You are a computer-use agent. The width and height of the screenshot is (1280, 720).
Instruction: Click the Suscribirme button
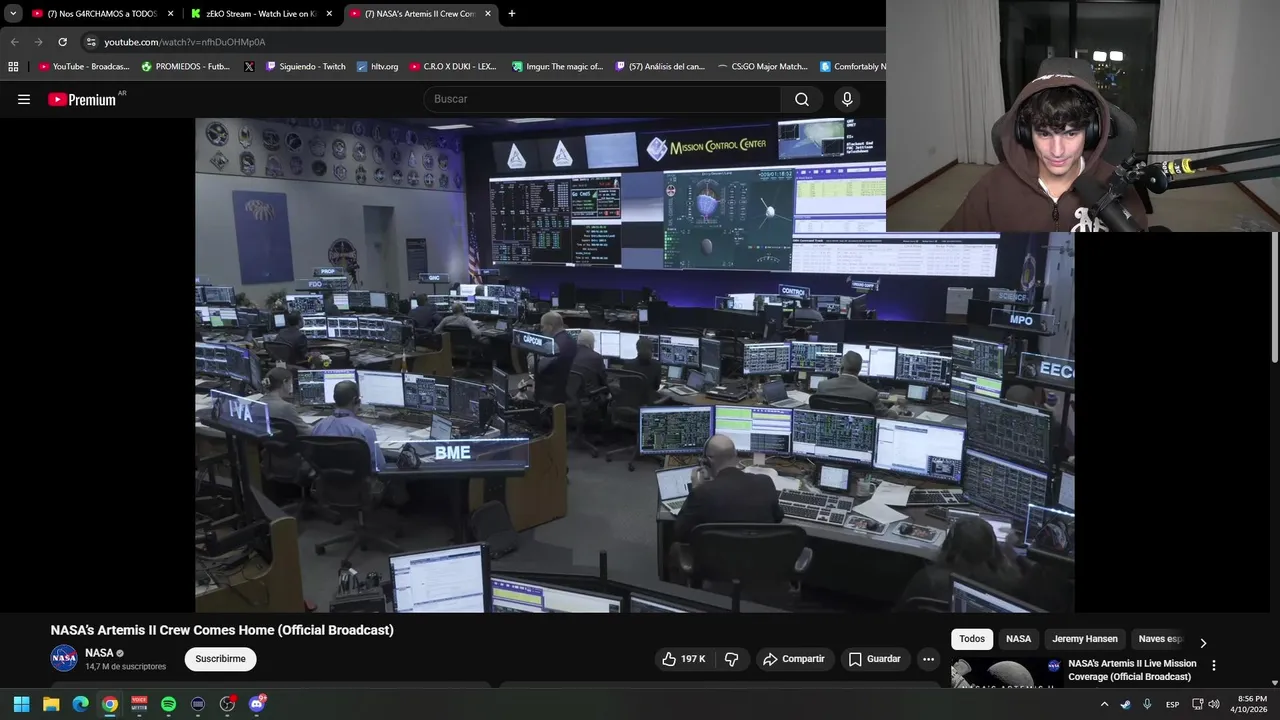(x=220, y=659)
